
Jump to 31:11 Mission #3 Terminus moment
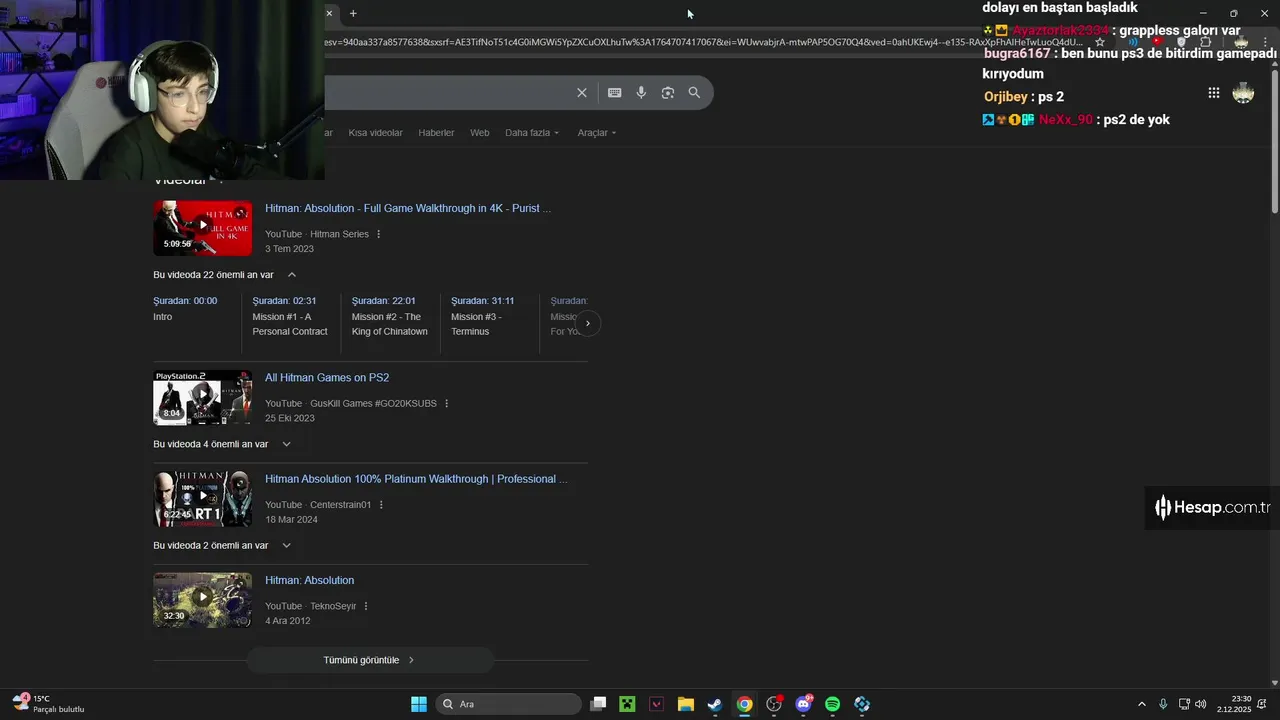tap(483, 316)
